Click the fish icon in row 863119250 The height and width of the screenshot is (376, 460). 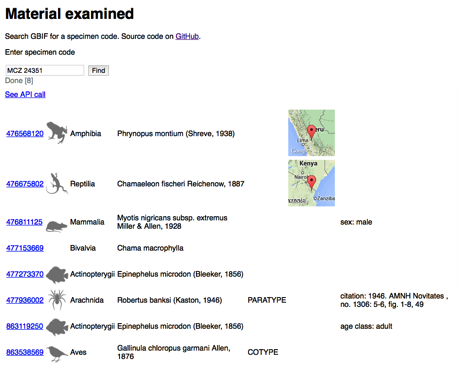(x=57, y=326)
